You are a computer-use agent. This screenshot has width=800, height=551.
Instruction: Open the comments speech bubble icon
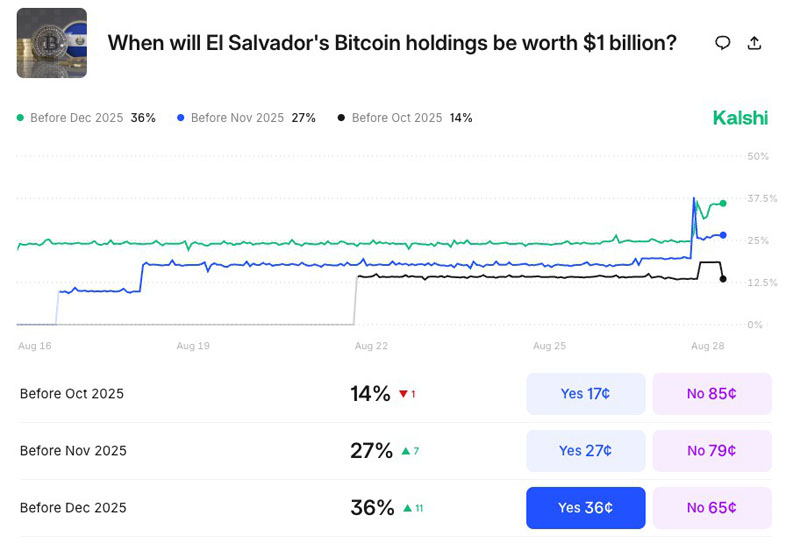click(722, 43)
